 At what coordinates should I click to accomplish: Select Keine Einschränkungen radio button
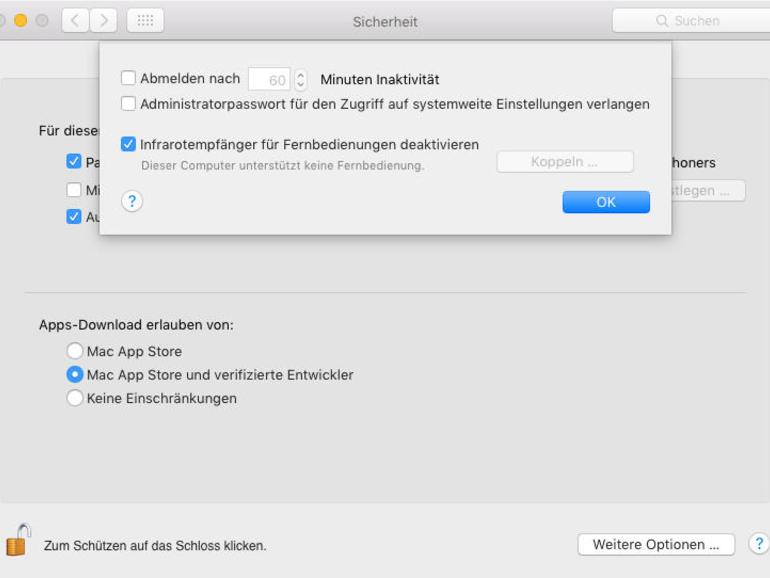coord(75,398)
